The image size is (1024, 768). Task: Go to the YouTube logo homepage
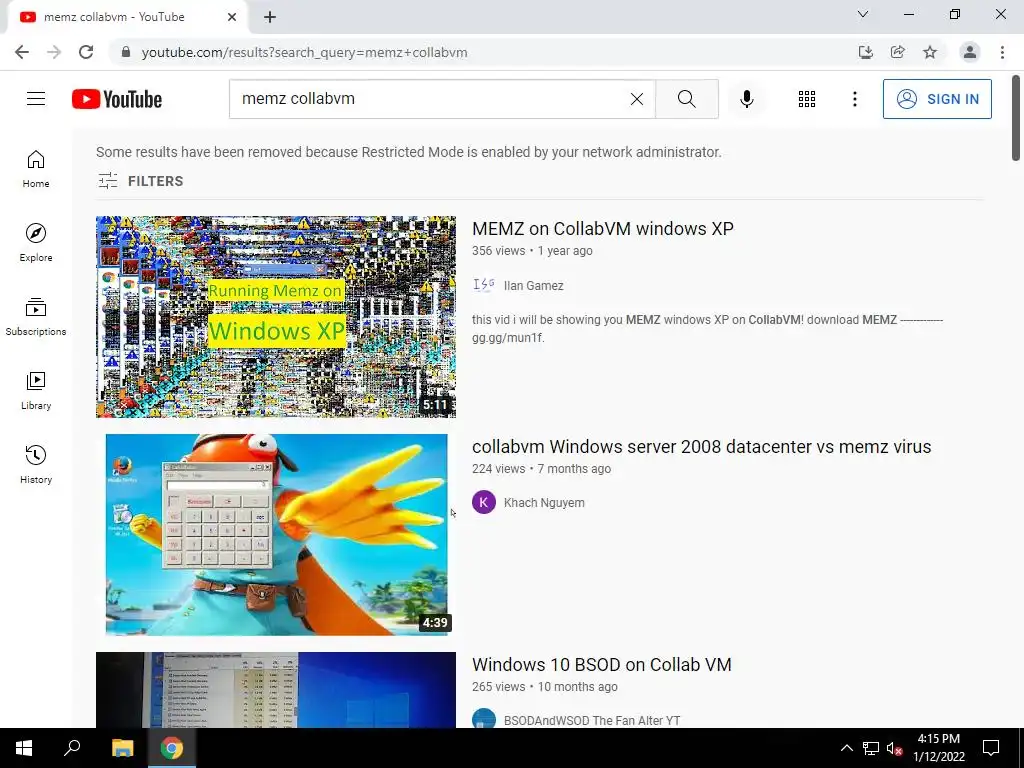pos(117,99)
